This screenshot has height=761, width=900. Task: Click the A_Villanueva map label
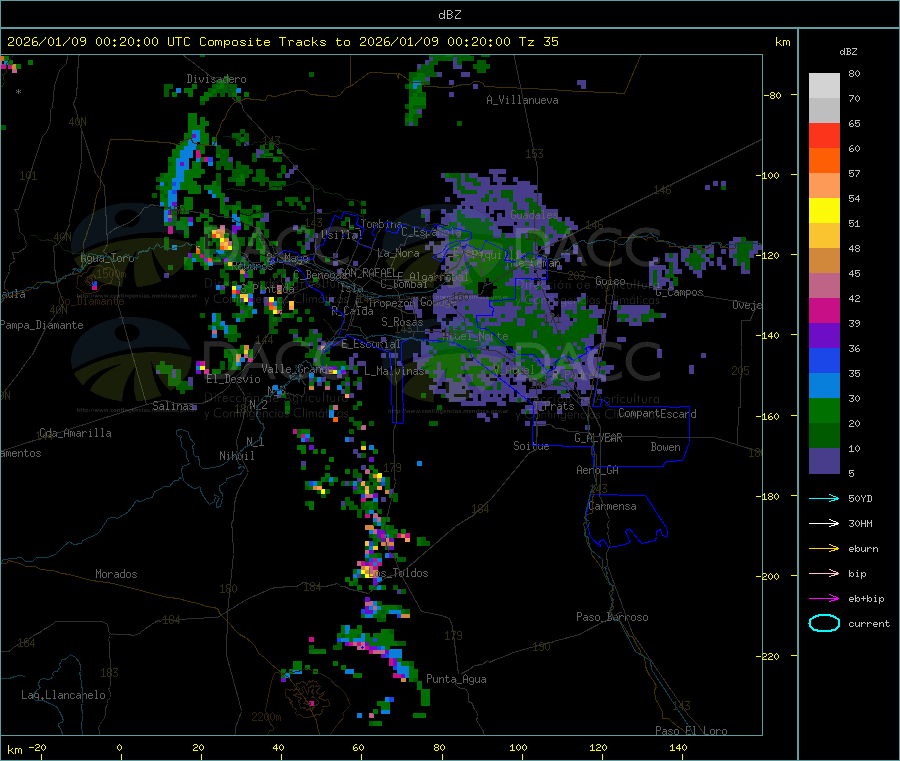(522, 100)
